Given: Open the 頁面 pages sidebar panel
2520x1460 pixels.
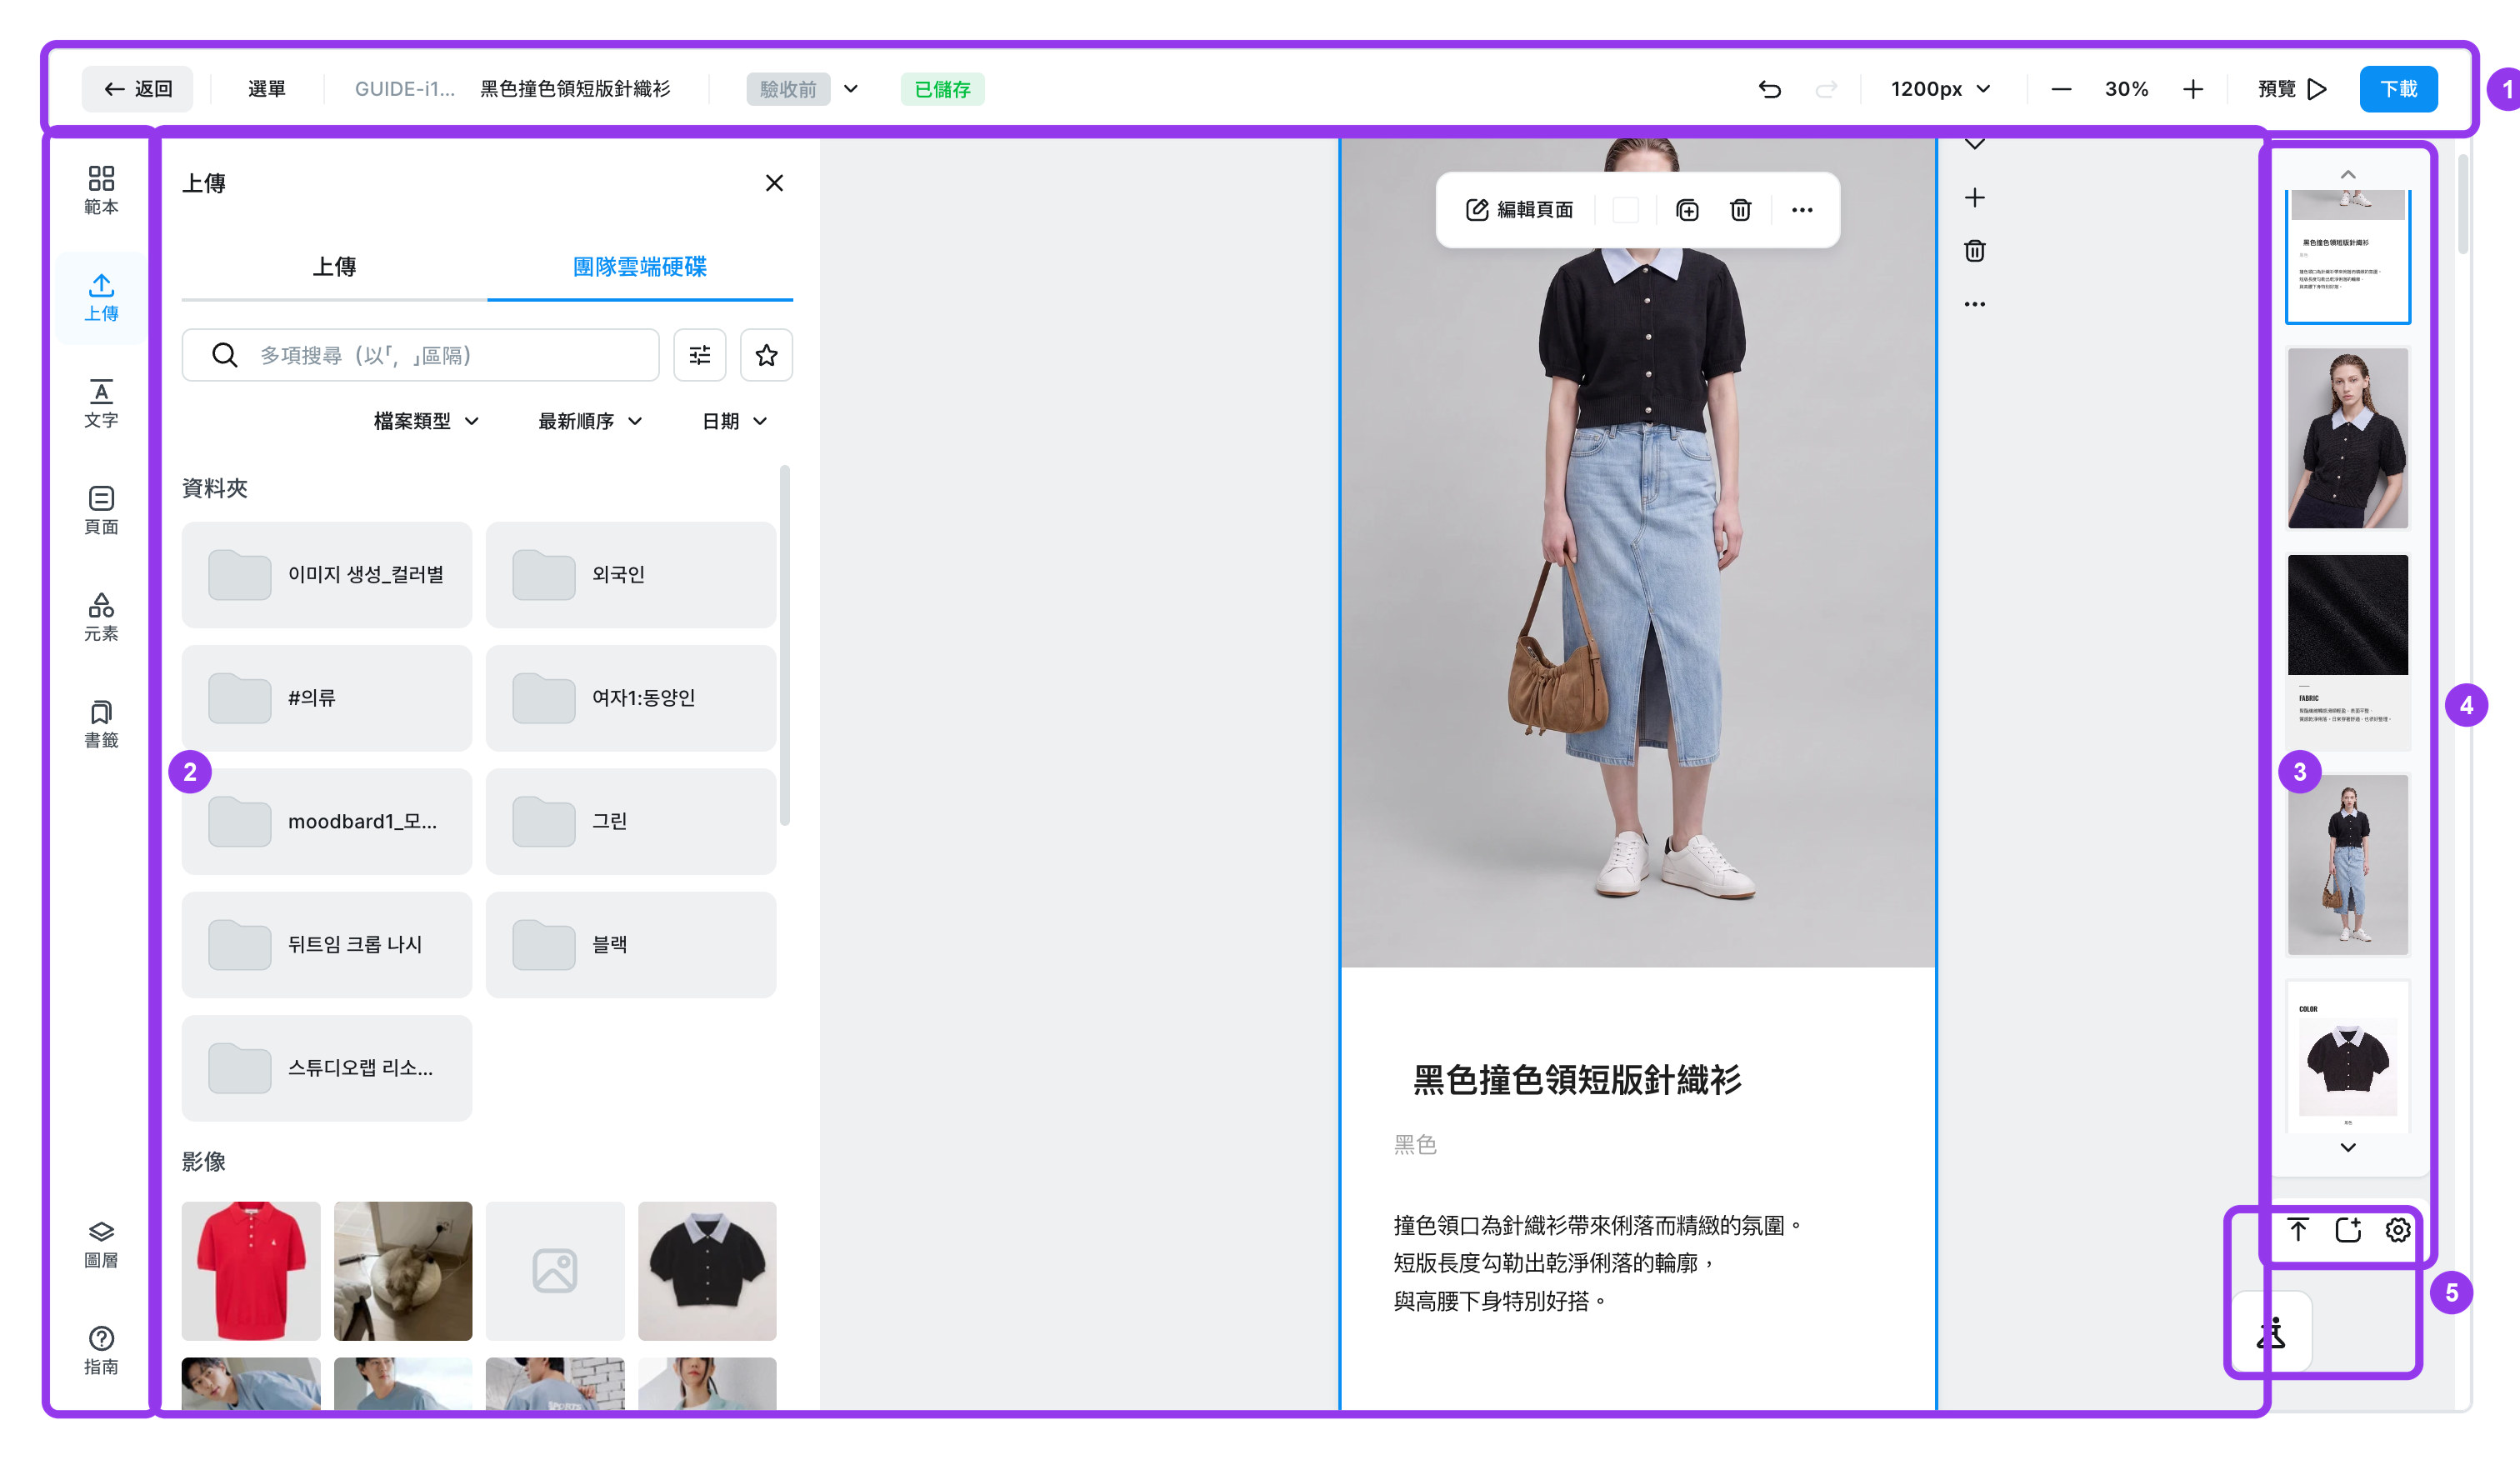Looking at the screenshot, I should point(101,510).
